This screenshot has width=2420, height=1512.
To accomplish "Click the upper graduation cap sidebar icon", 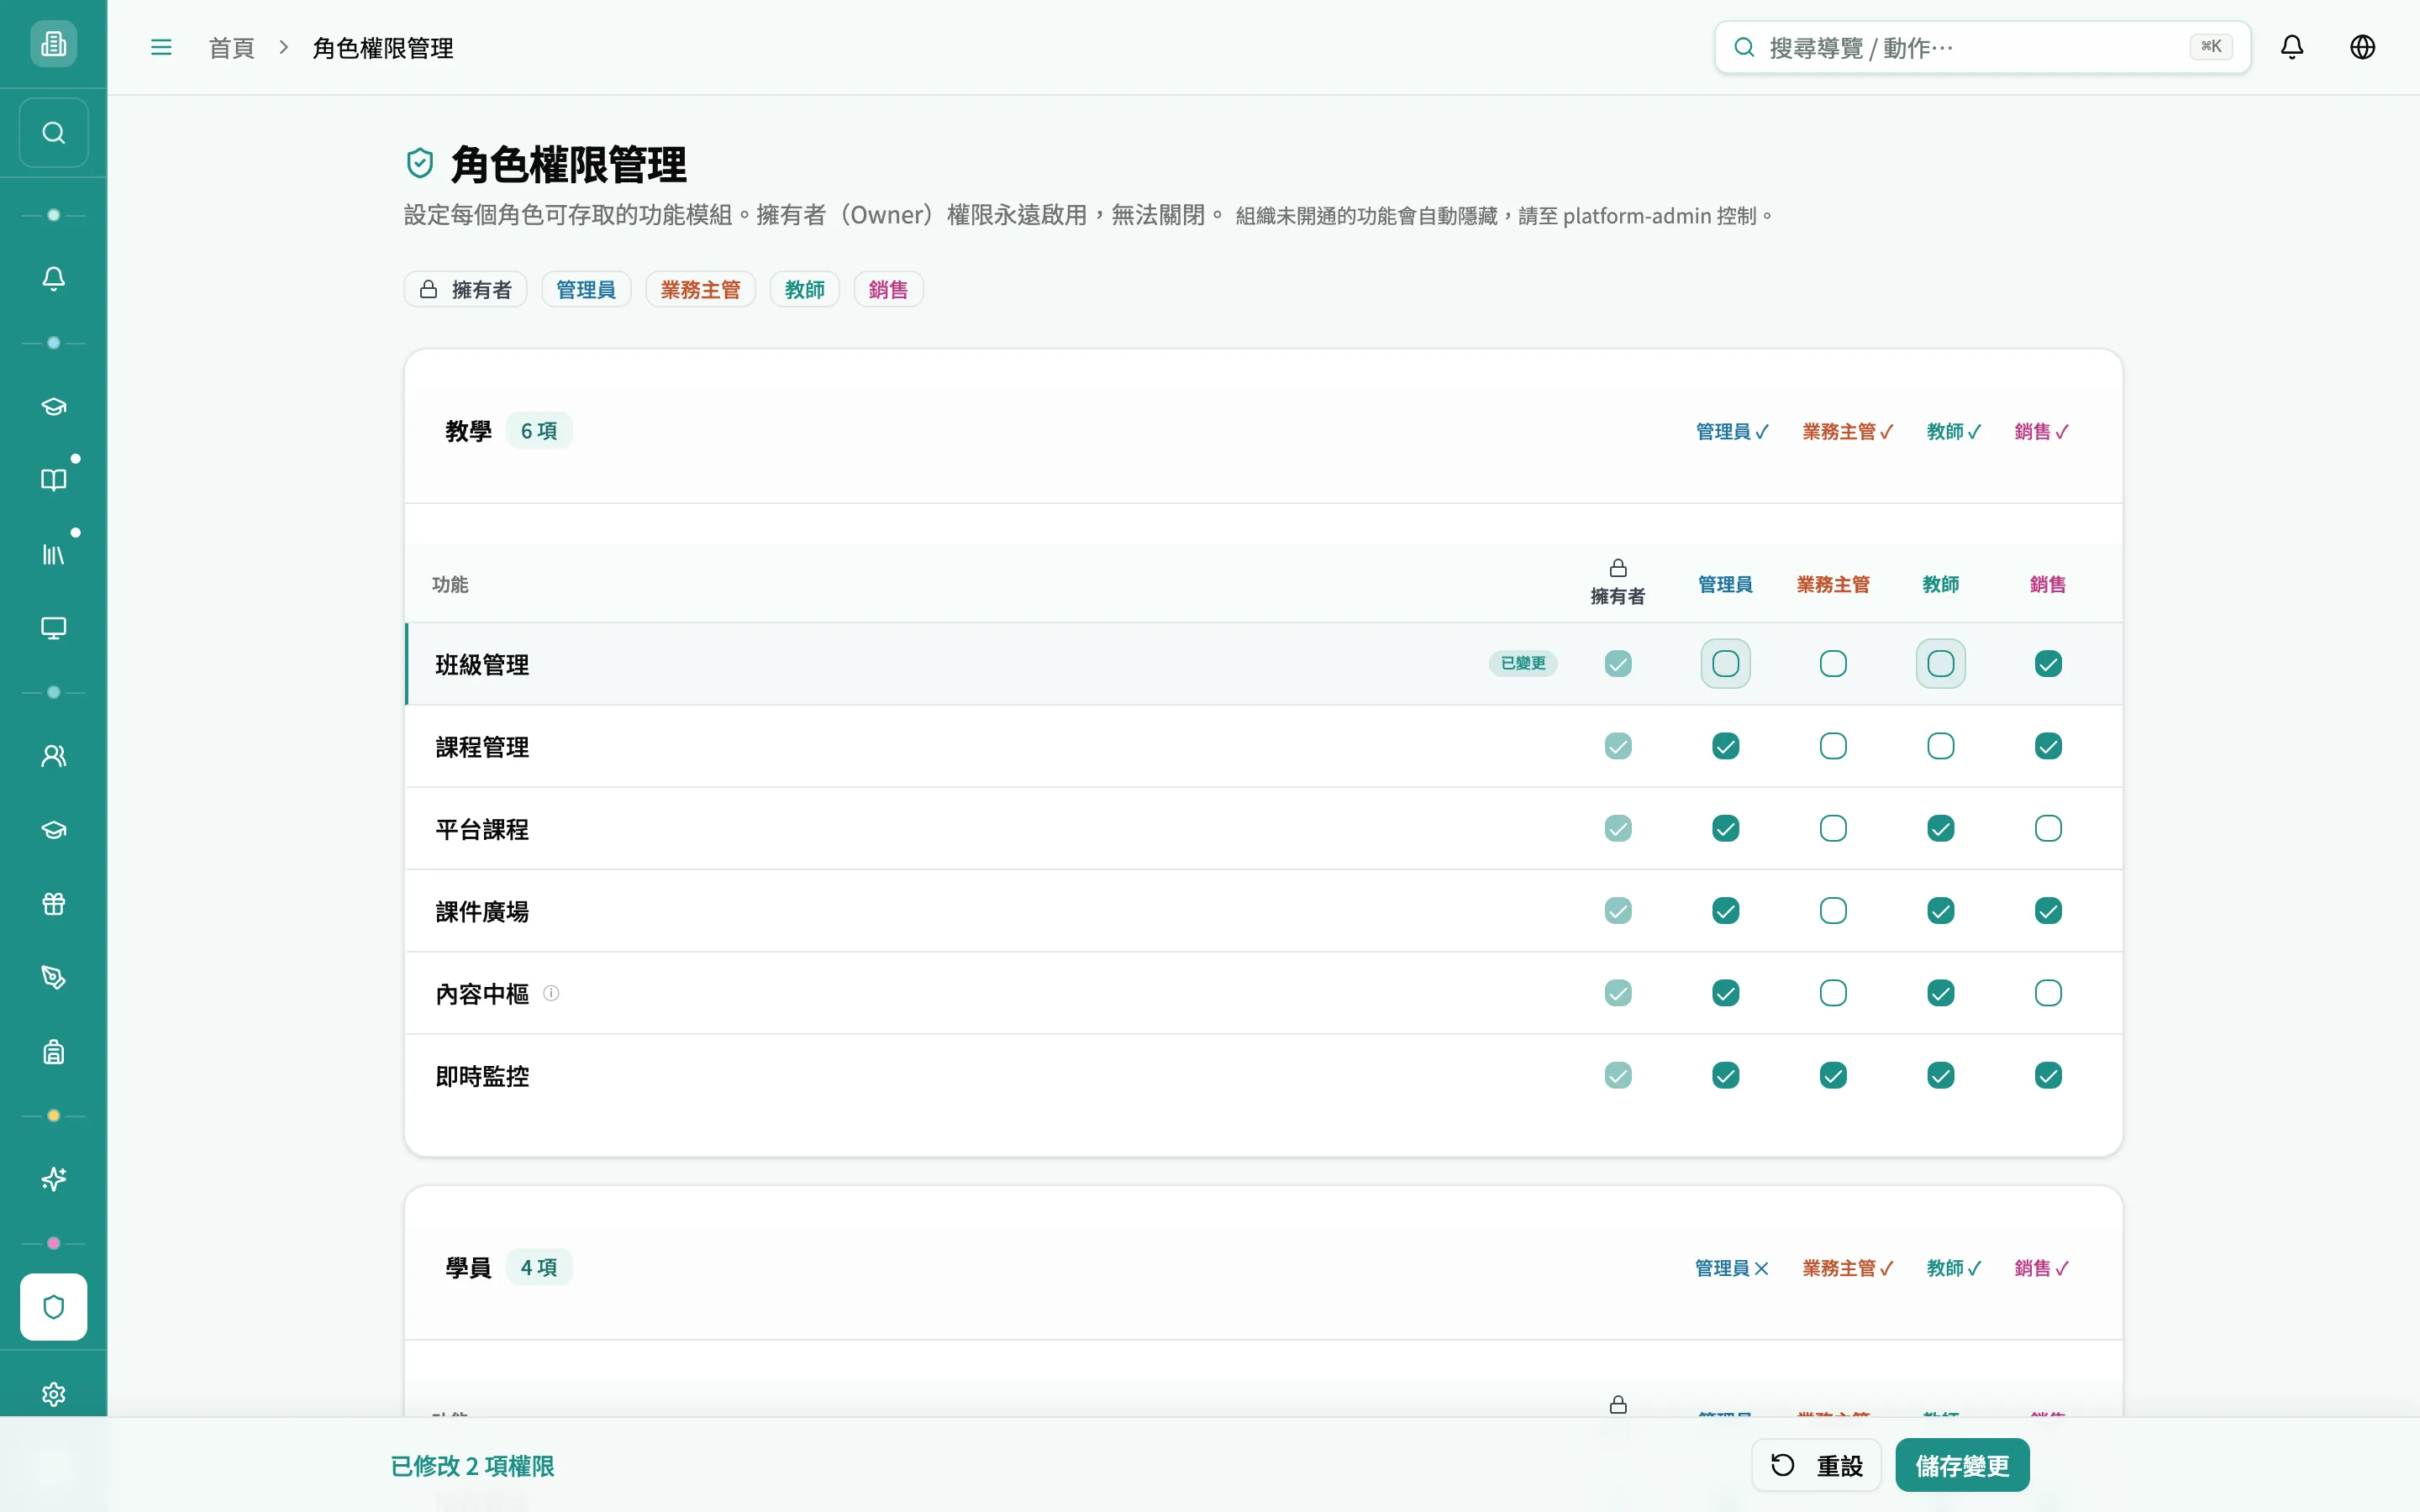I will click(53, 406).
